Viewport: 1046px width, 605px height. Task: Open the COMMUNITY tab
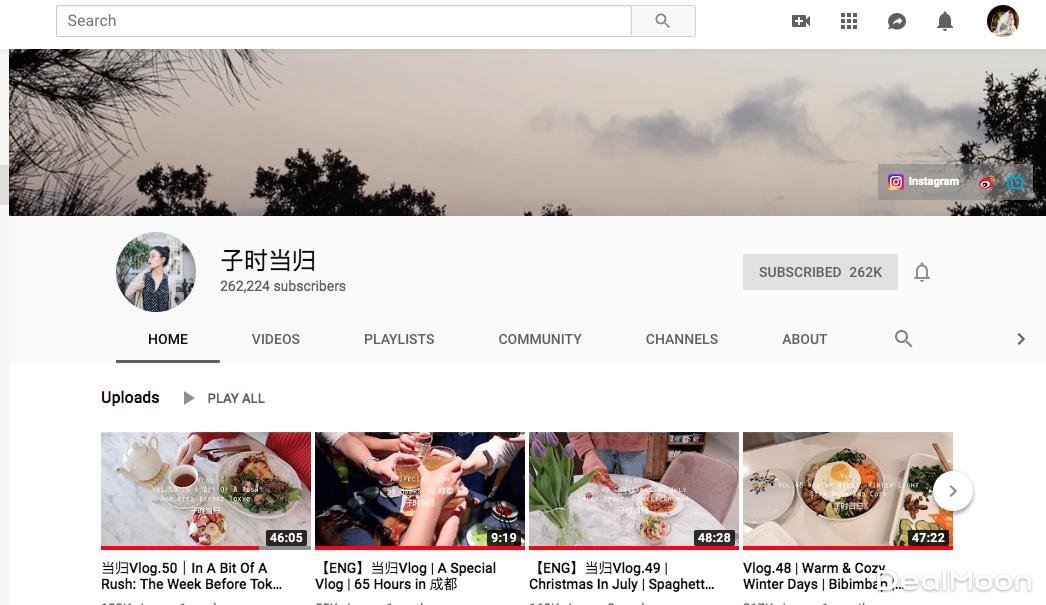click(x=540, y=339)
